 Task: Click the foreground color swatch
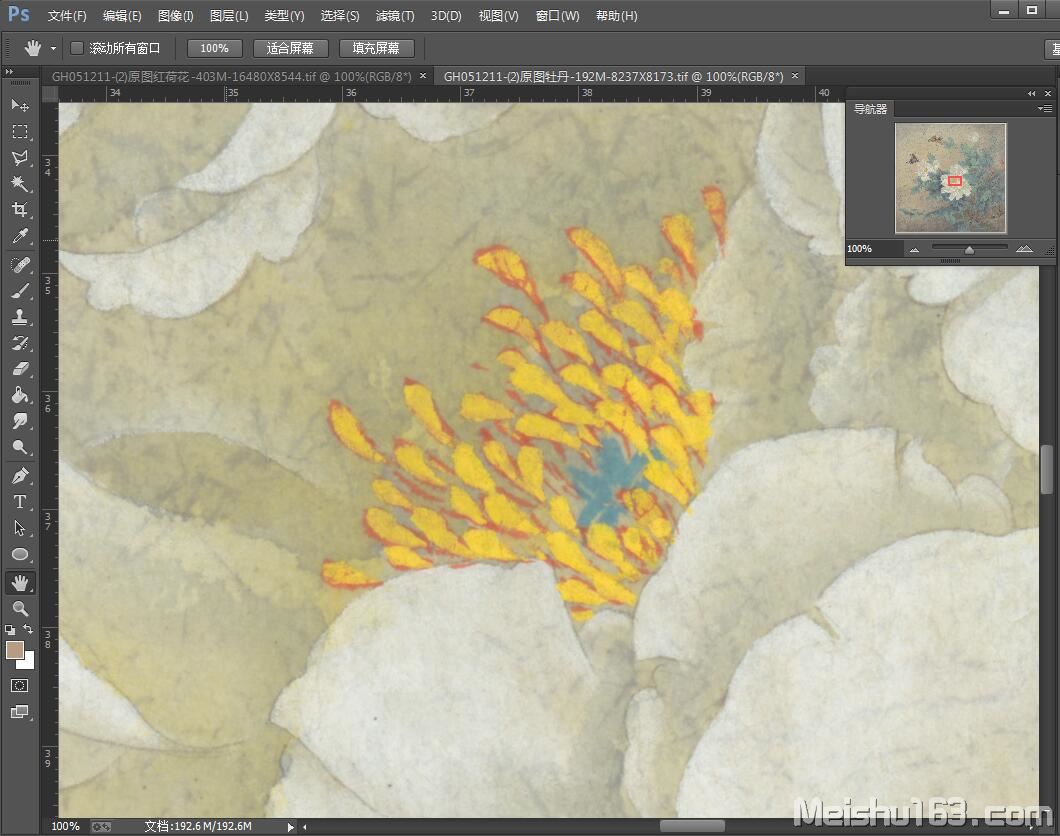pos(14,650)
